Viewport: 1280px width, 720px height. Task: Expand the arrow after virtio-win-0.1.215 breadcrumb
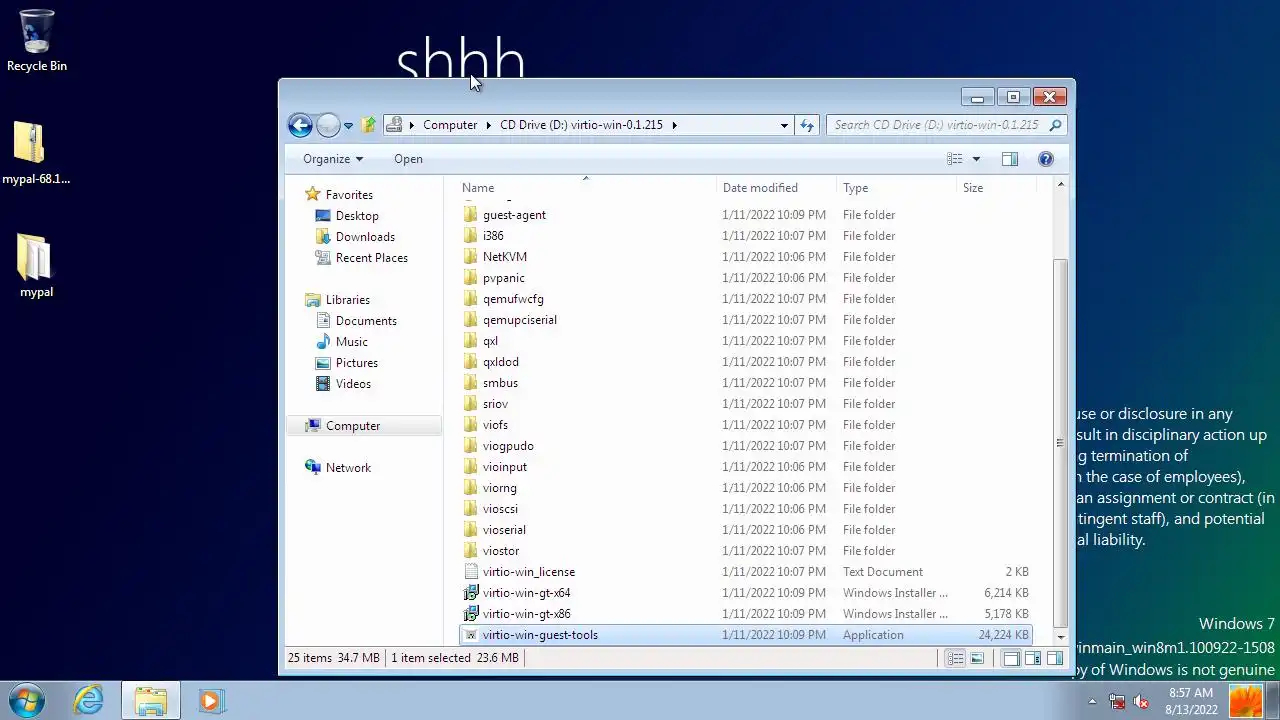(x=674, y=125)
